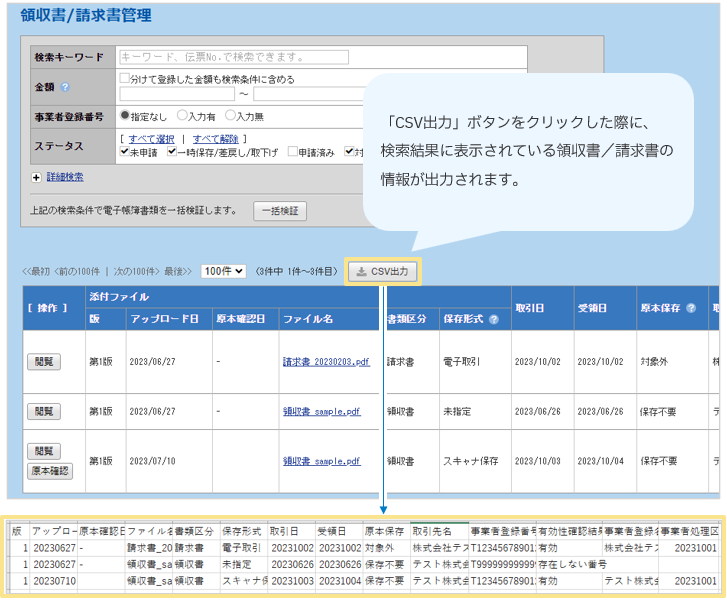The image size is (727, 600).
Task: Click the help icon beside 保存形式 header
Action: pyautogui.click(x=494, y=319)
